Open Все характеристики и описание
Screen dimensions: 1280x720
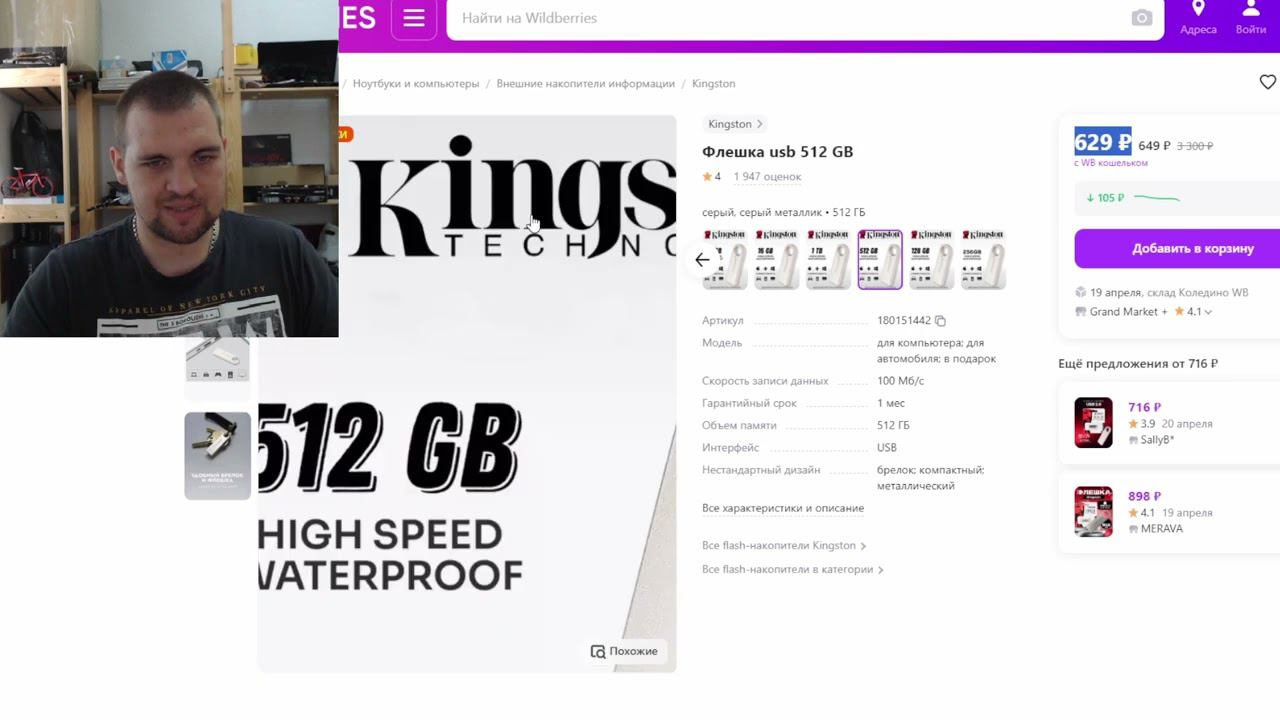(x=783, y=508)
